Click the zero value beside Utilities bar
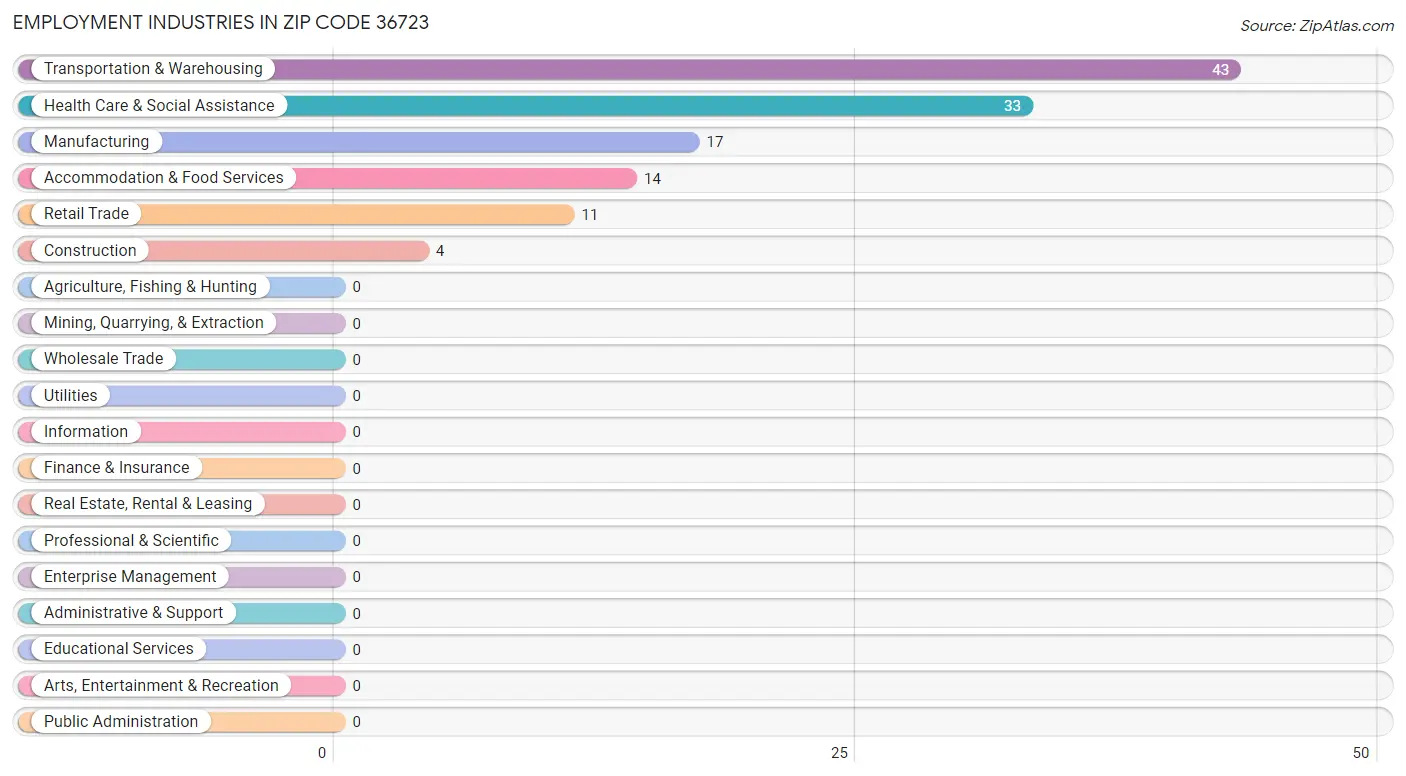Viewport: 1406px width, 776px height. click(x=356, y=396)
